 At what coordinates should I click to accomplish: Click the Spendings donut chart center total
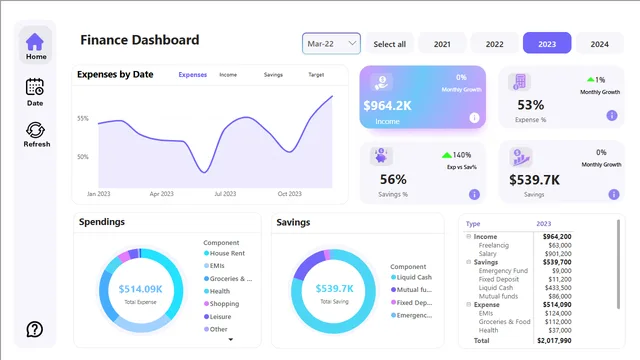click(x=140, y=289)
